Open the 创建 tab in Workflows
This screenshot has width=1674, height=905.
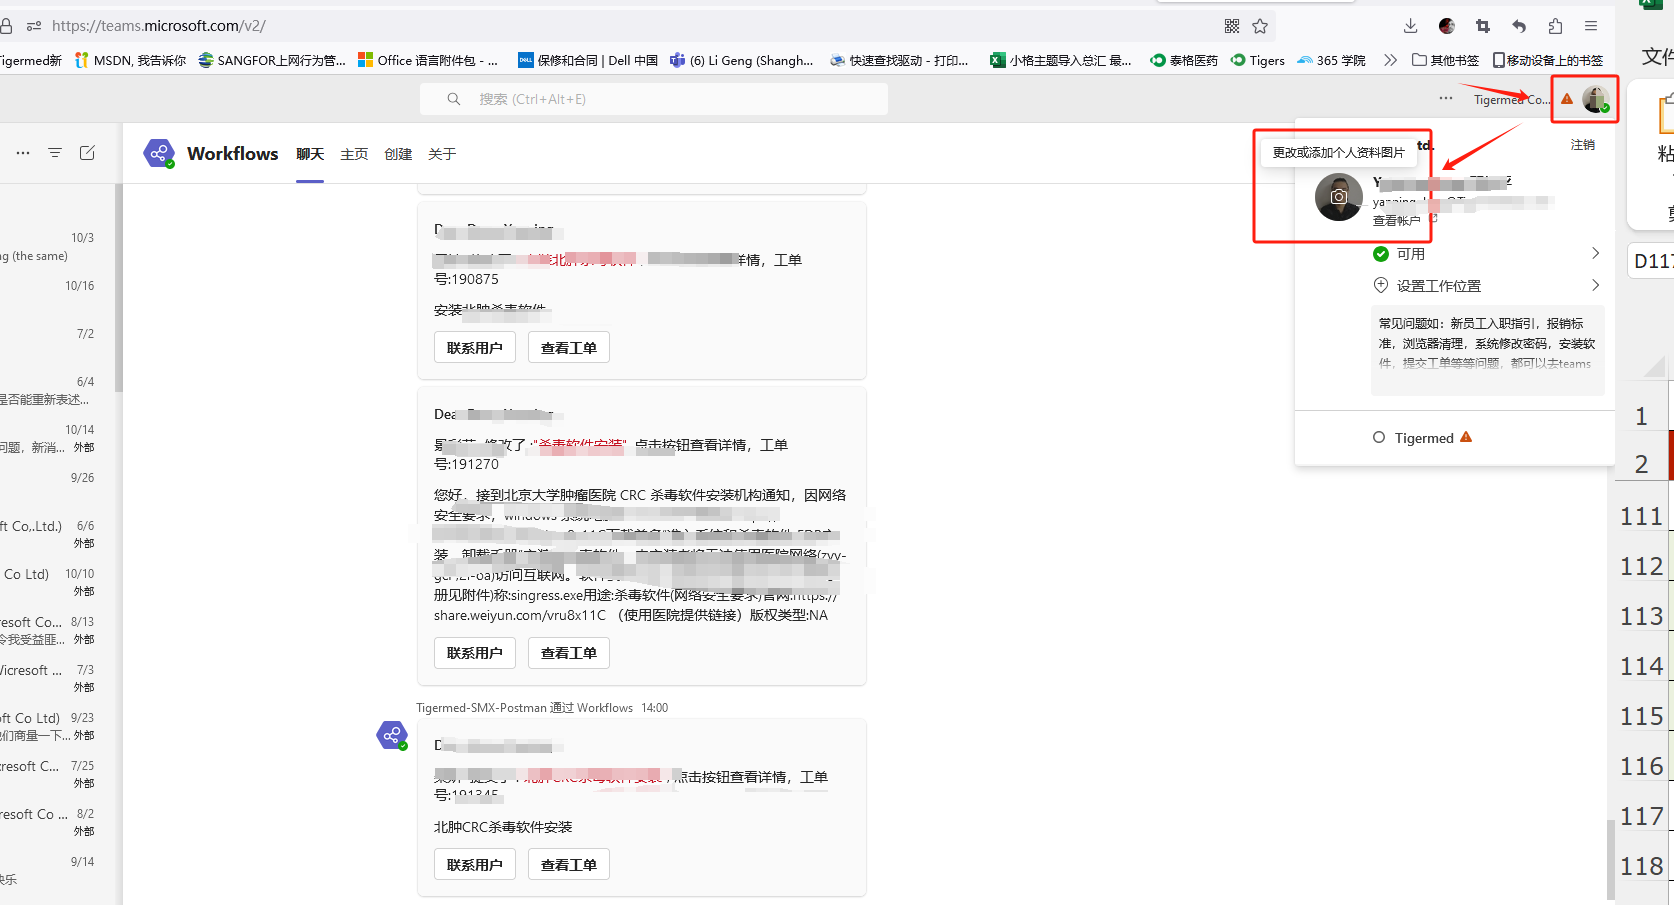(398, 154)
